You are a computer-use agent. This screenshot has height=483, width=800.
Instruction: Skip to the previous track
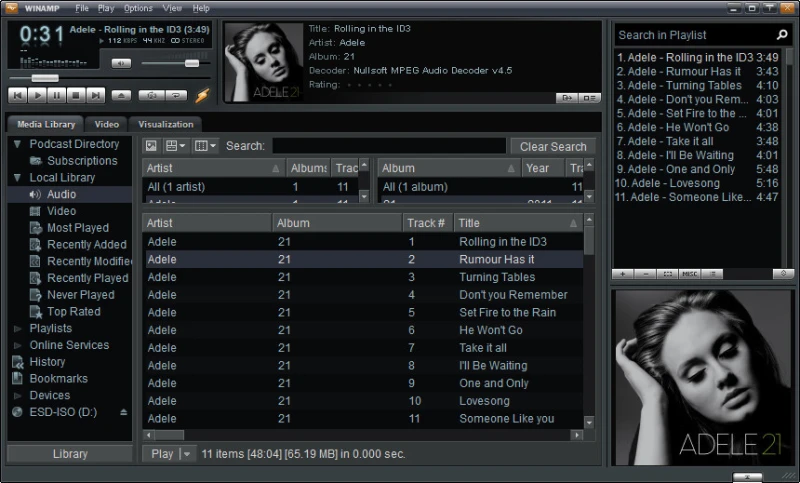tap(18, 95)
